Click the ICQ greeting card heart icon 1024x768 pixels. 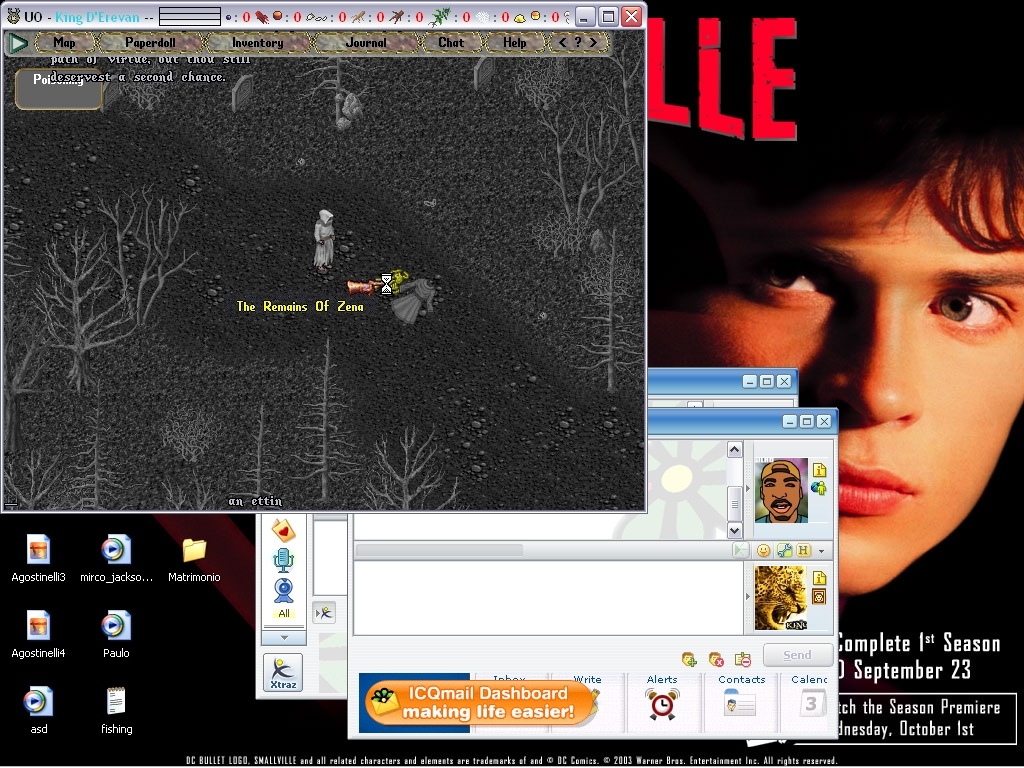pyautogui.click(x=283, y=531)
